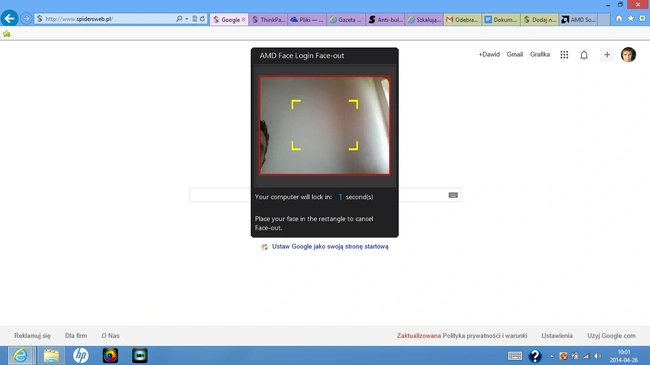This screenshot has width=650, height=365.
Task: Open the Google notifications bell
Action: 584,55
